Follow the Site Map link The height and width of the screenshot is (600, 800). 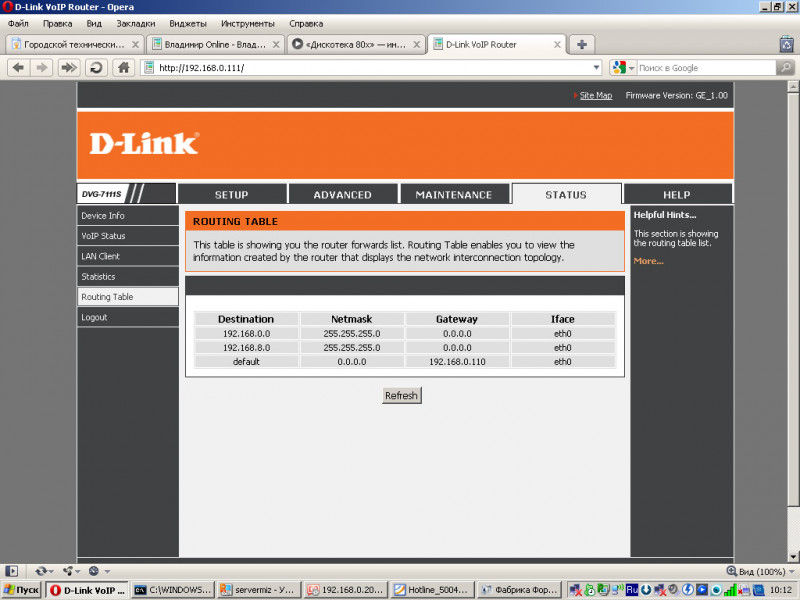coord(596,95)
